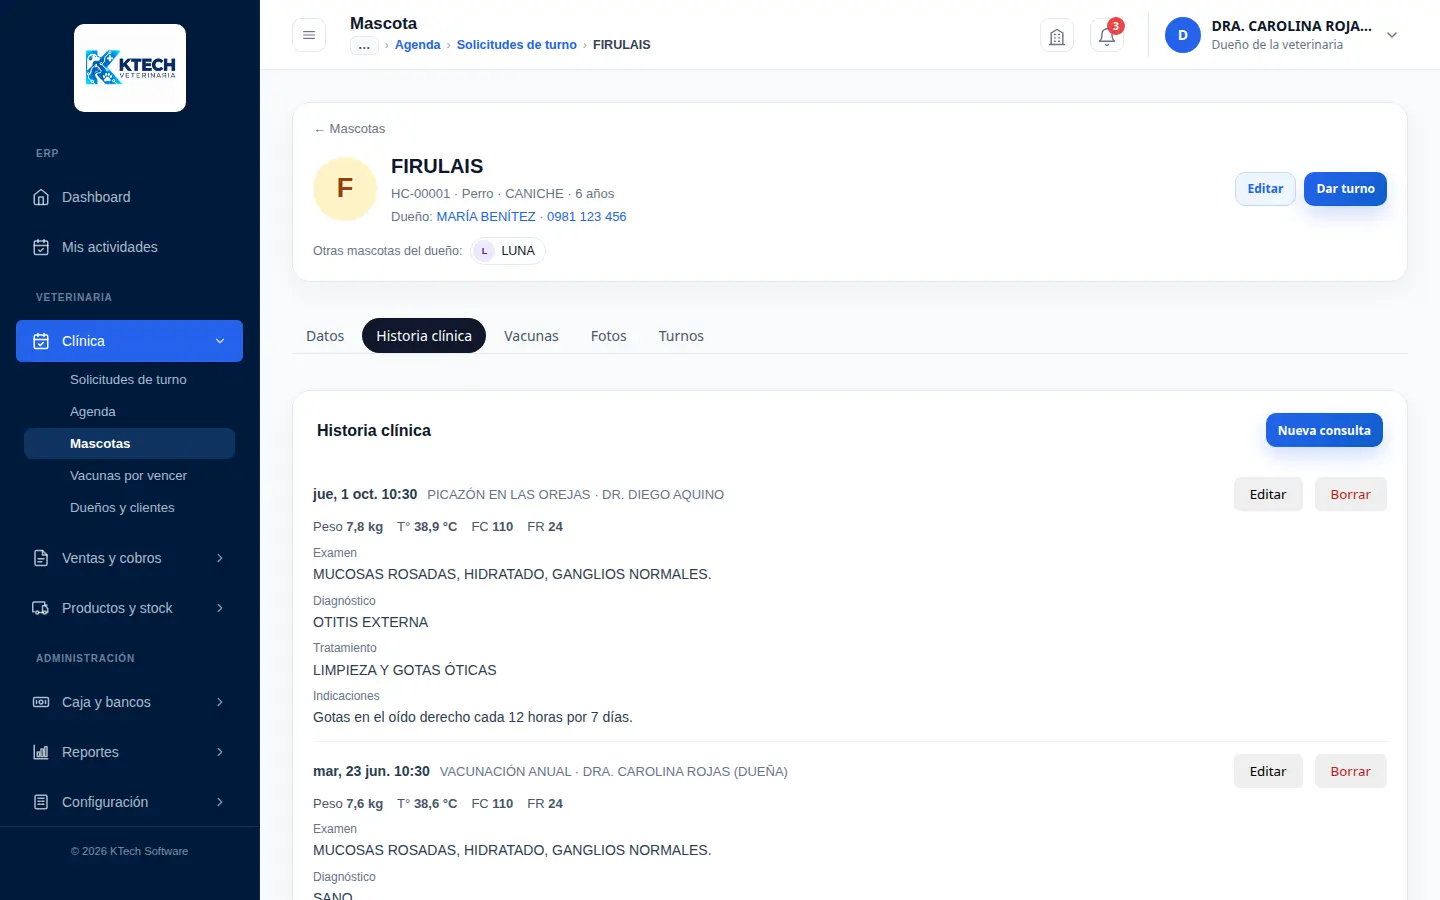Click the Clínica calendar icon

[41, 341]
